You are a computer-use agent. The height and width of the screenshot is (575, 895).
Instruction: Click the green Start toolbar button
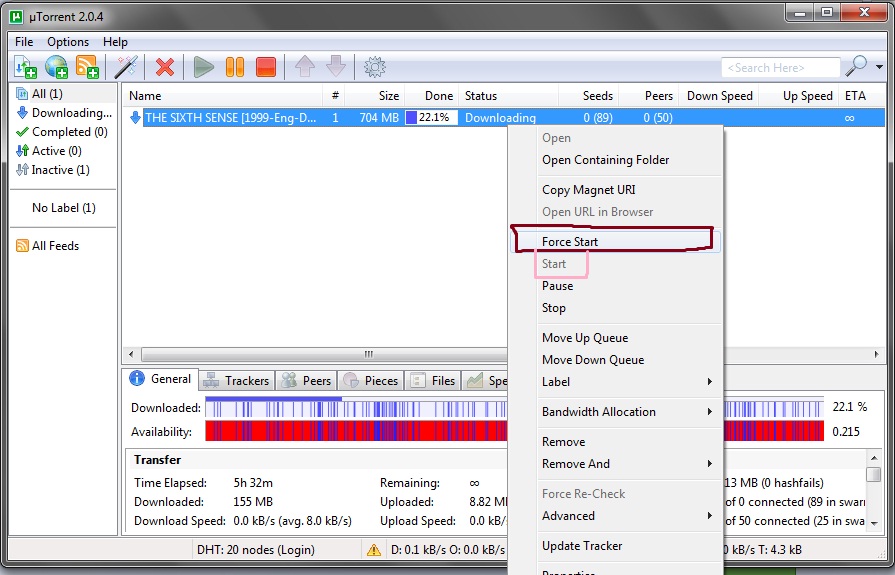(203, 67)
